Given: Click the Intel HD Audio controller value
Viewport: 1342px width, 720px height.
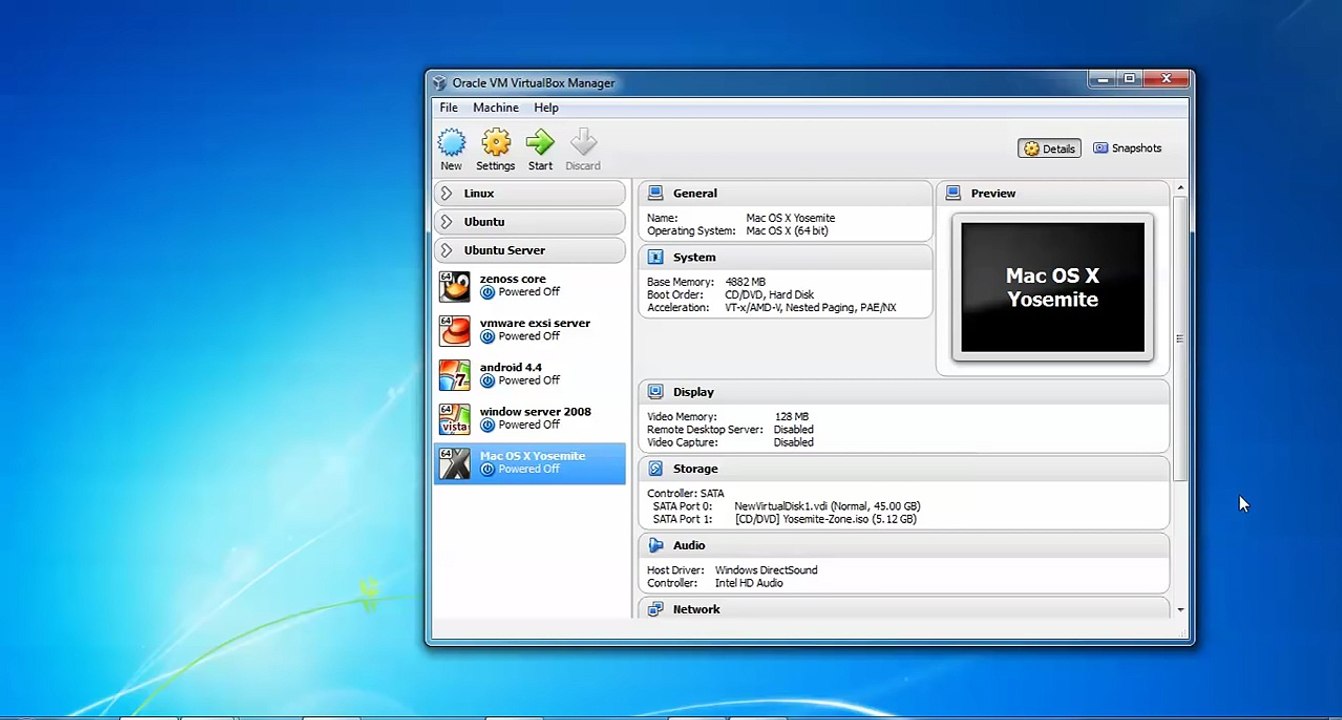Looking at the screenshot, I should (749, 583).
